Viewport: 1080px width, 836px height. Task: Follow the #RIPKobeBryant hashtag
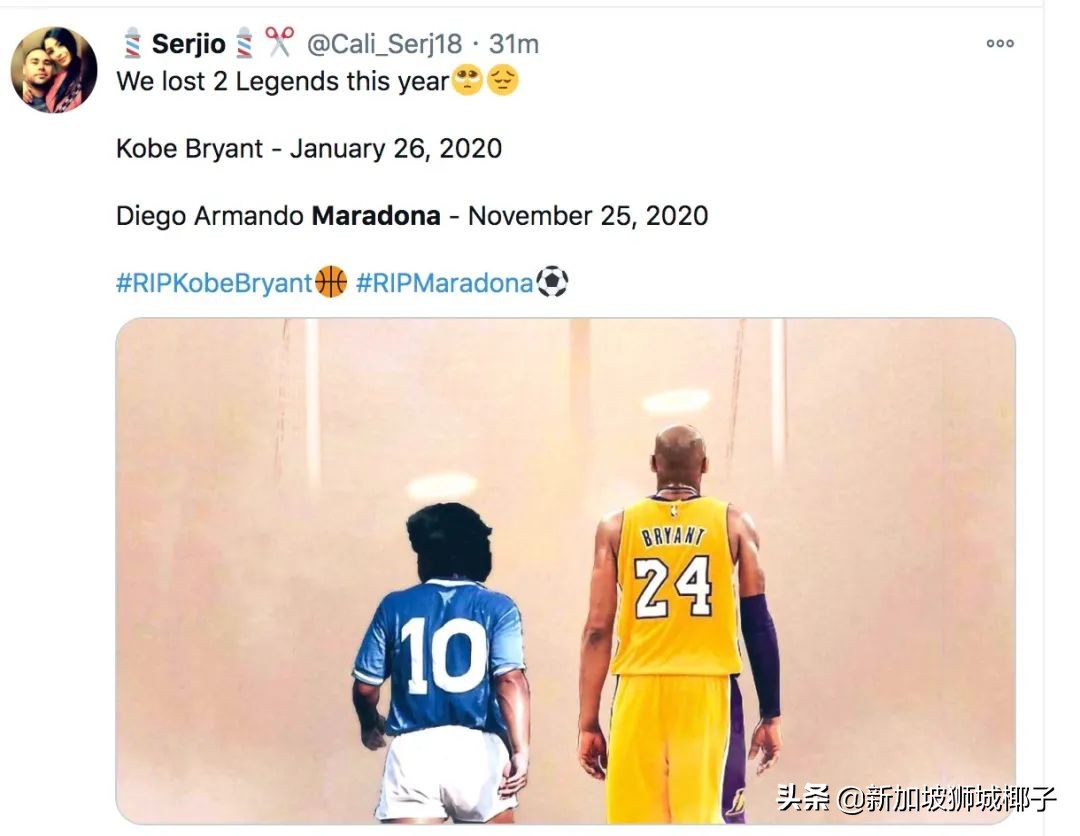coord(214,283)
